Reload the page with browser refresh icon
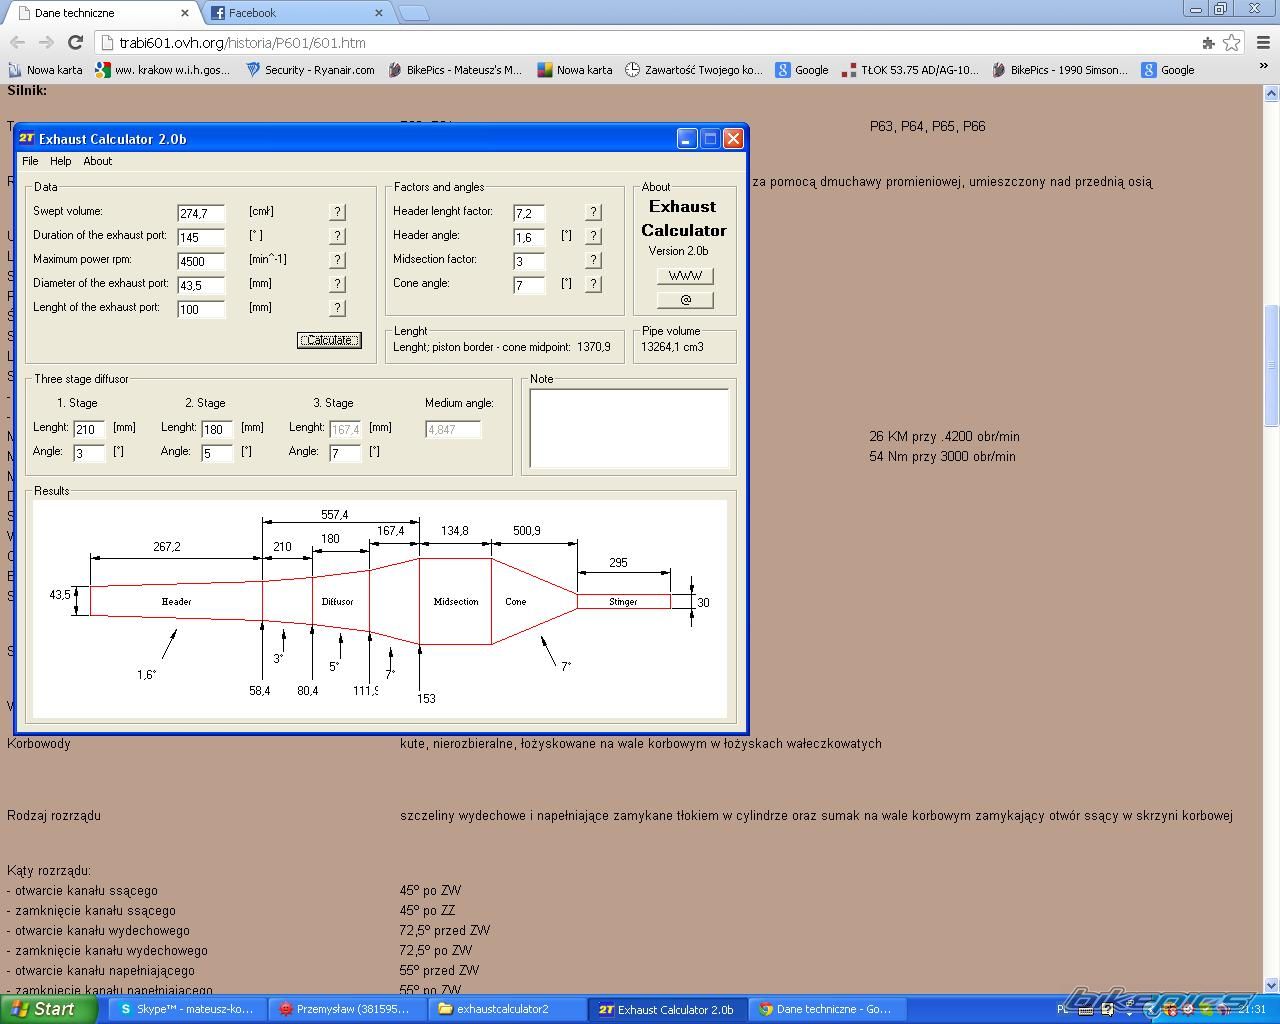The width and height of the screenshot is (1280, 1024). click(75, 42)
